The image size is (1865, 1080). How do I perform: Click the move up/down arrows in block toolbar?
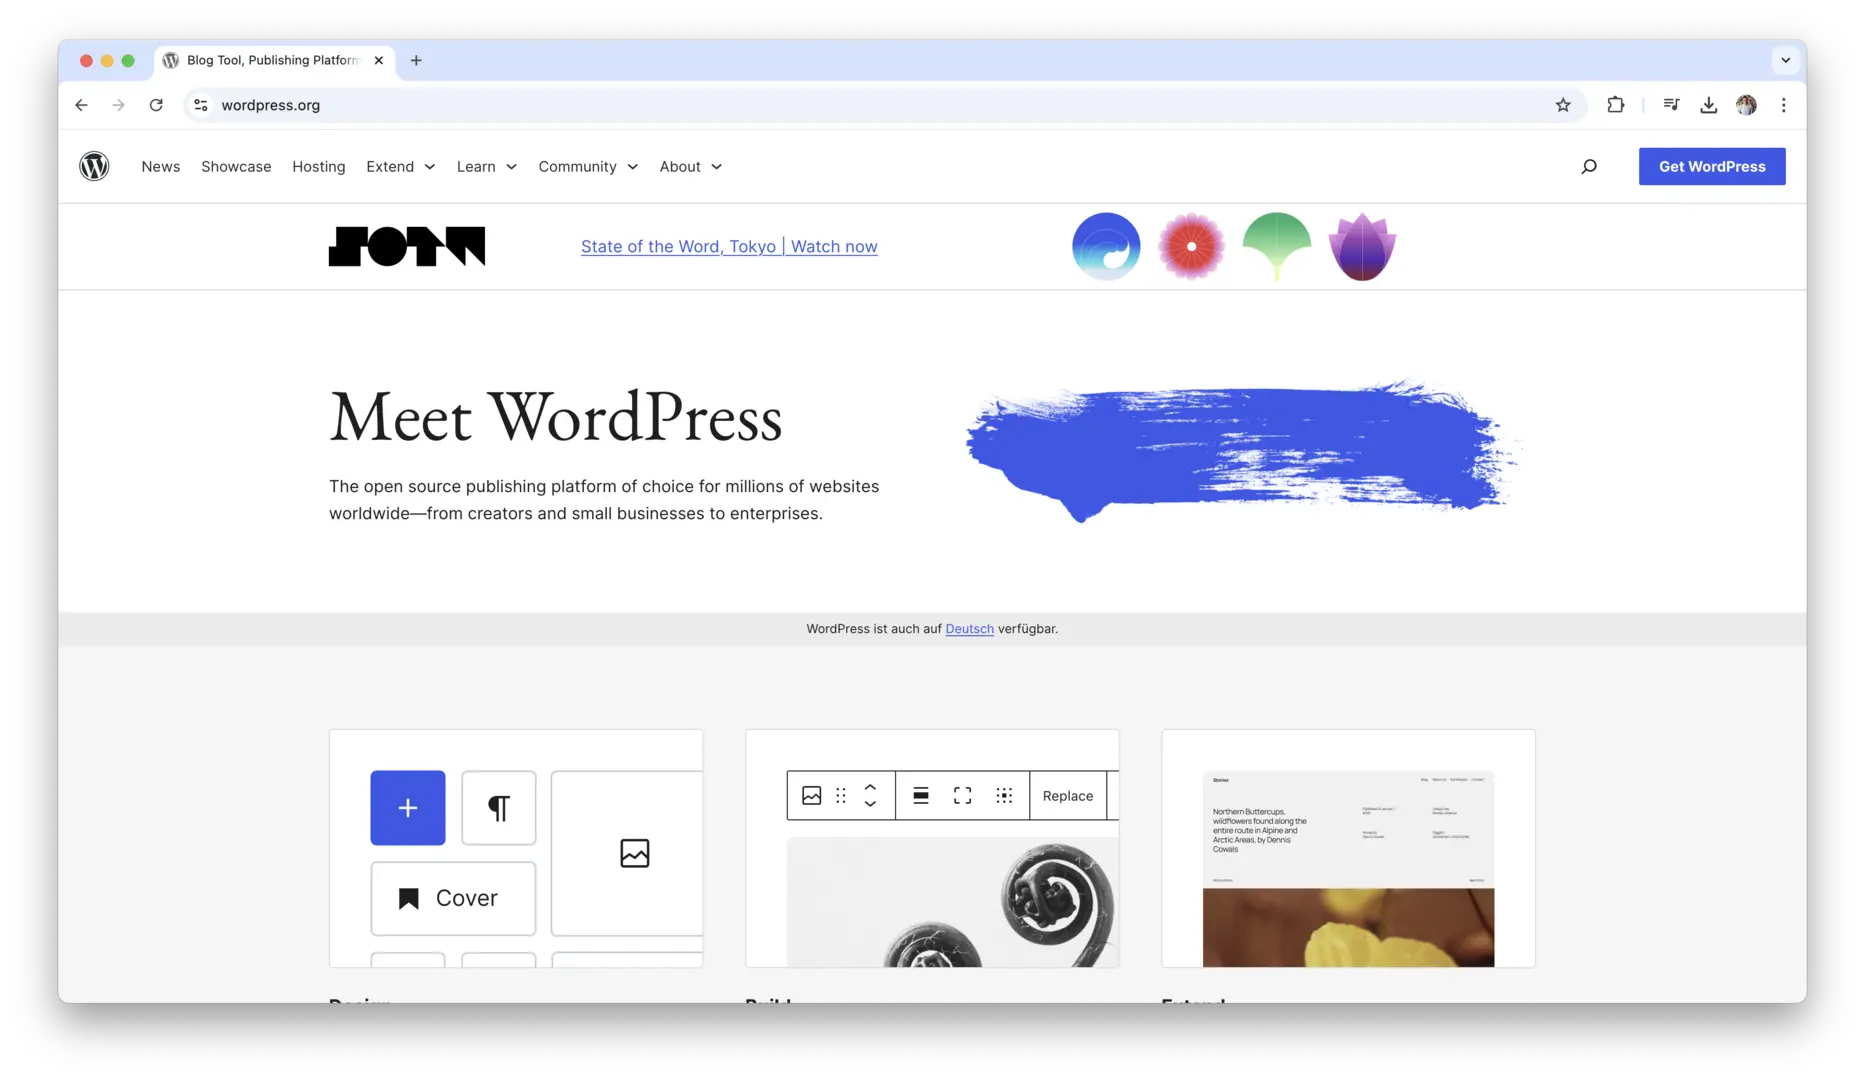[870, 796]
